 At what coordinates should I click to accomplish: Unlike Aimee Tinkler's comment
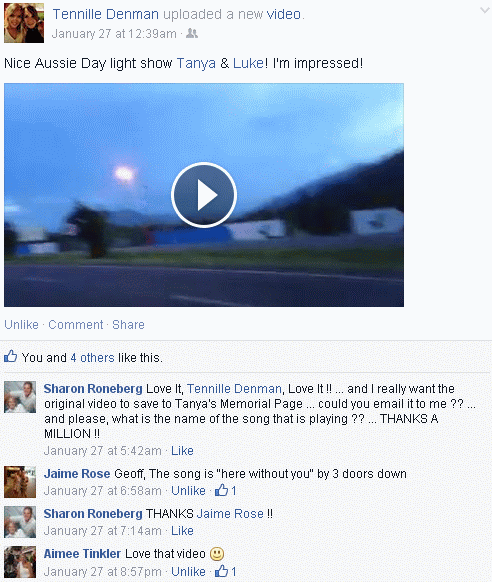[188, 571]
